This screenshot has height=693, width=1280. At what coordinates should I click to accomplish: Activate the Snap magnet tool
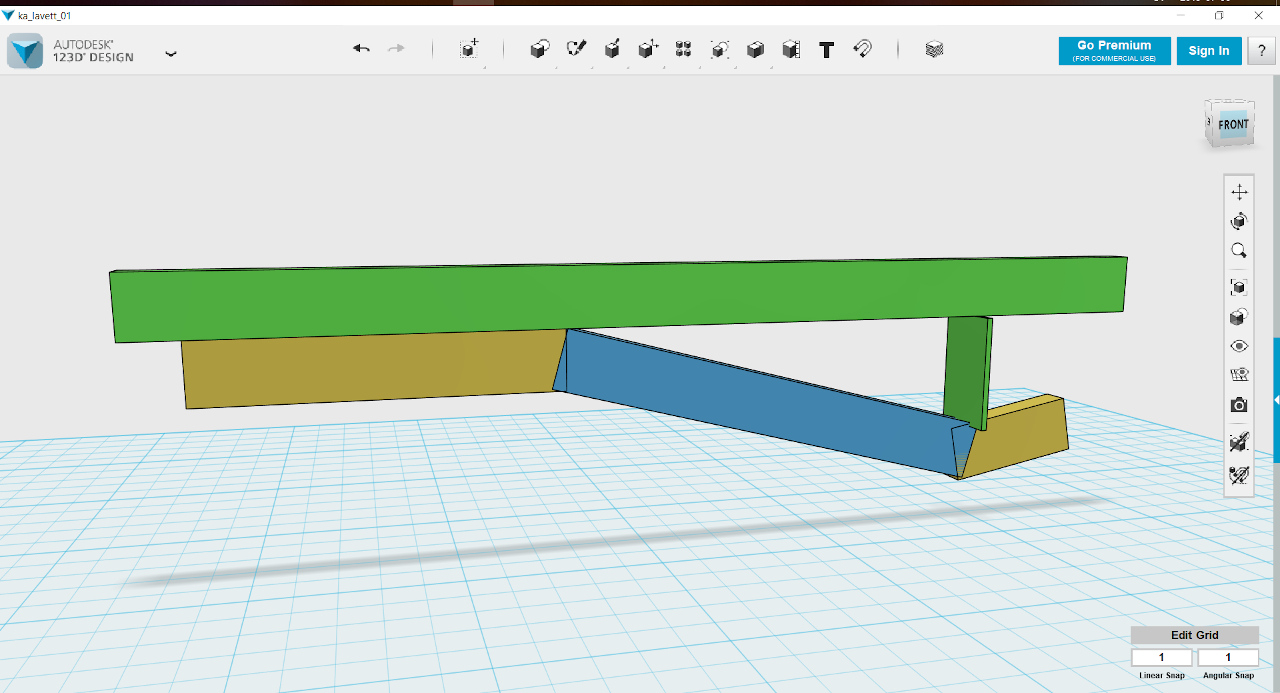coord(862,49)
